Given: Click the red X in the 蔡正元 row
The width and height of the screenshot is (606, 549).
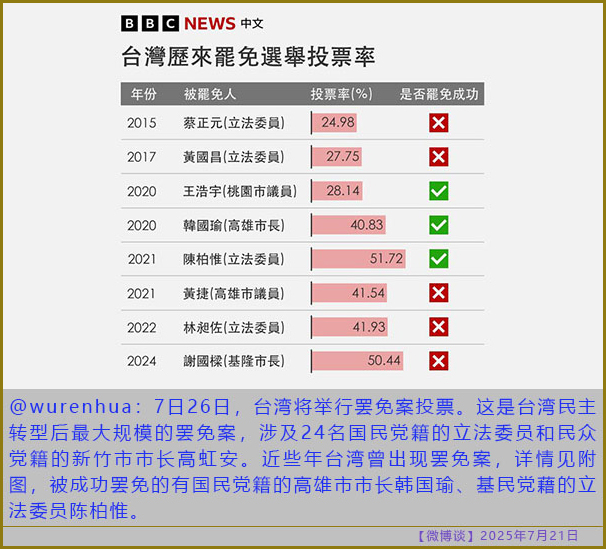Looking at the screenshot, I should coord(438,123).
